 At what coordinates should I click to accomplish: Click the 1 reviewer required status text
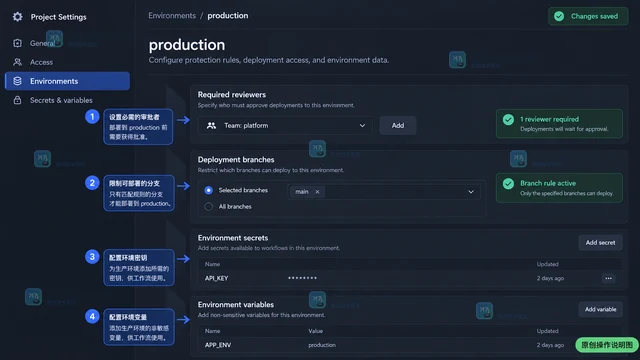[549, 119]
